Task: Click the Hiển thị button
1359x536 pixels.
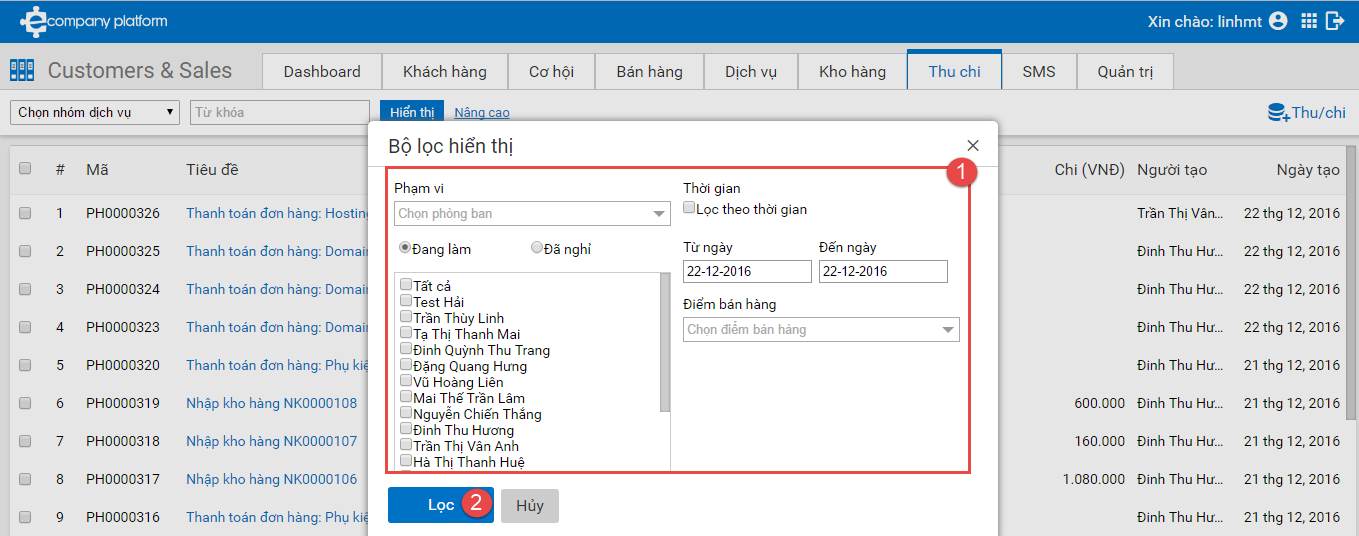Action: pyautogui.click(x=412, y=112)
